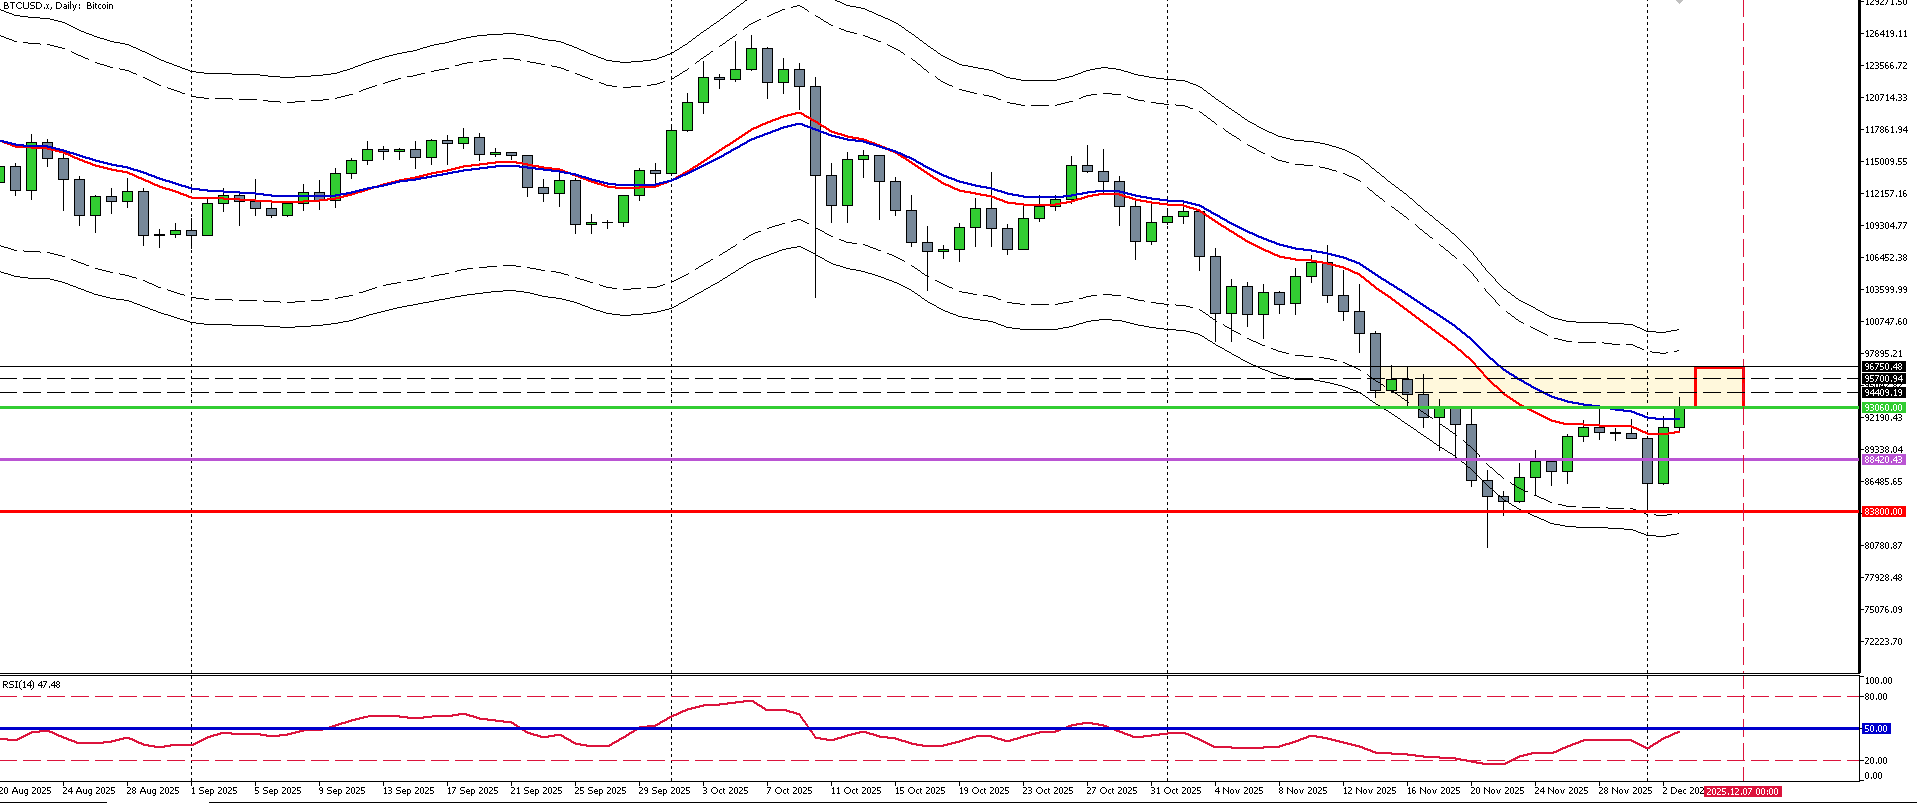1917x803 pixels.
Task: Click the 95700.94 dashed line price label
Action: tap(1883, 379)
